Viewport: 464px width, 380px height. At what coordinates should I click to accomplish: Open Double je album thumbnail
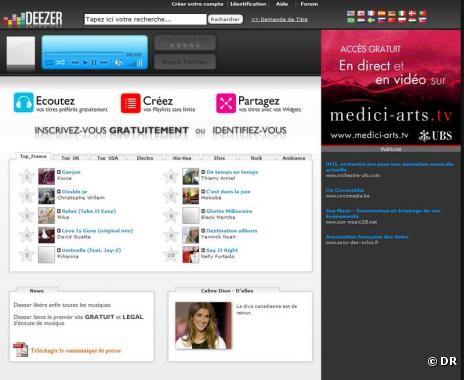tap(46, 196)
